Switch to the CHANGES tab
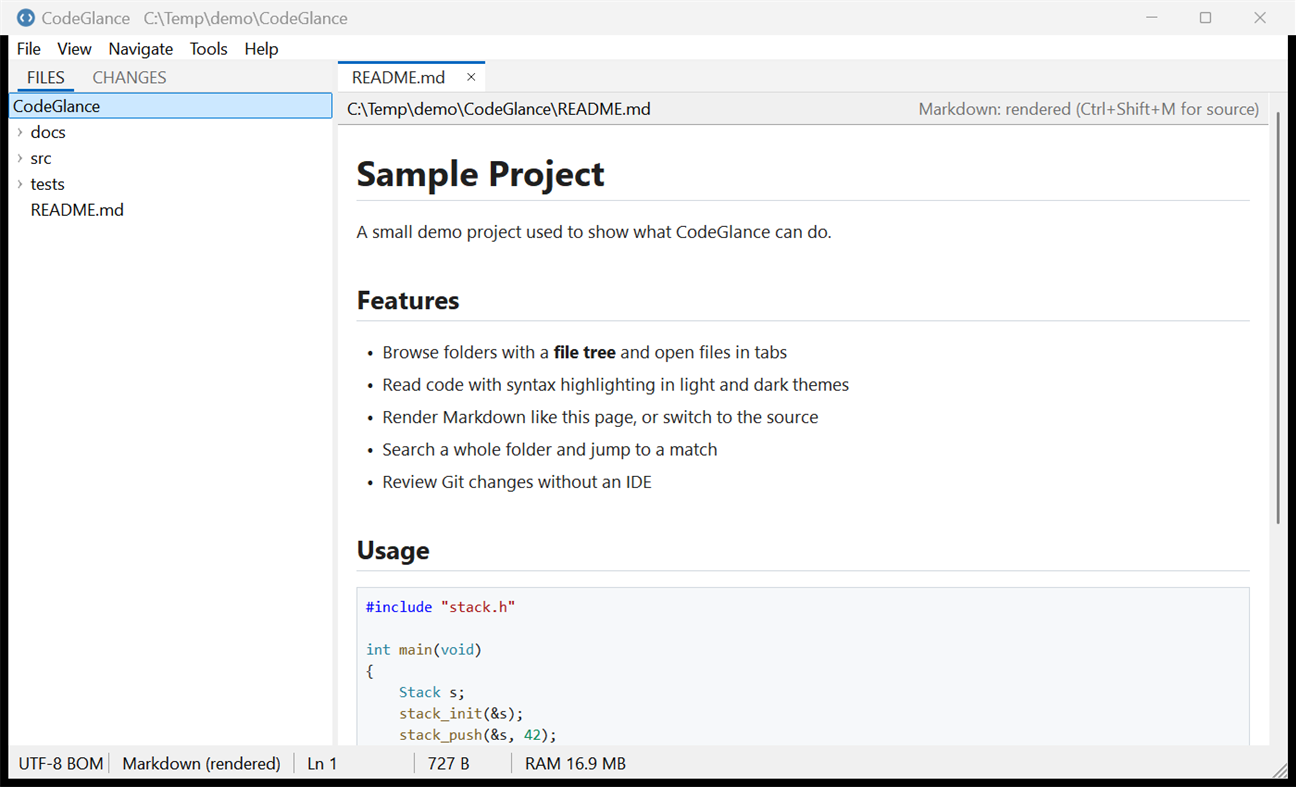Viewport: 1296px width, 787px height. [130, 77]
